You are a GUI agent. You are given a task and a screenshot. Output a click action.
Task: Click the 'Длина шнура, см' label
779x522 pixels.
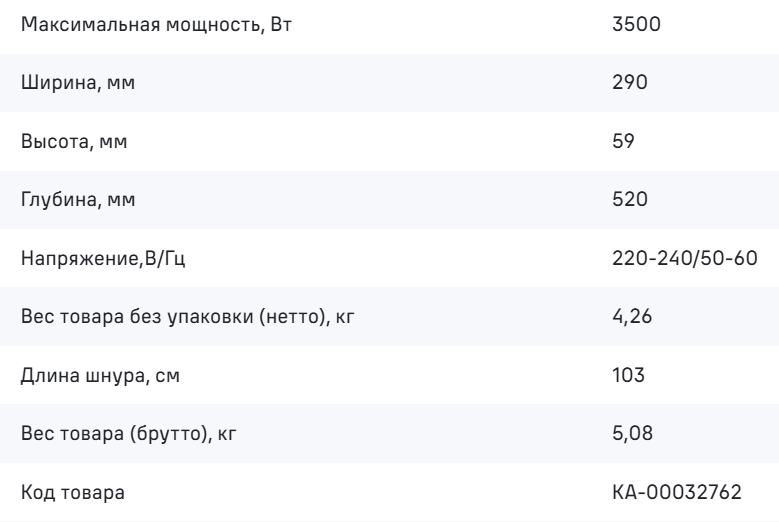tap(100, 375)
